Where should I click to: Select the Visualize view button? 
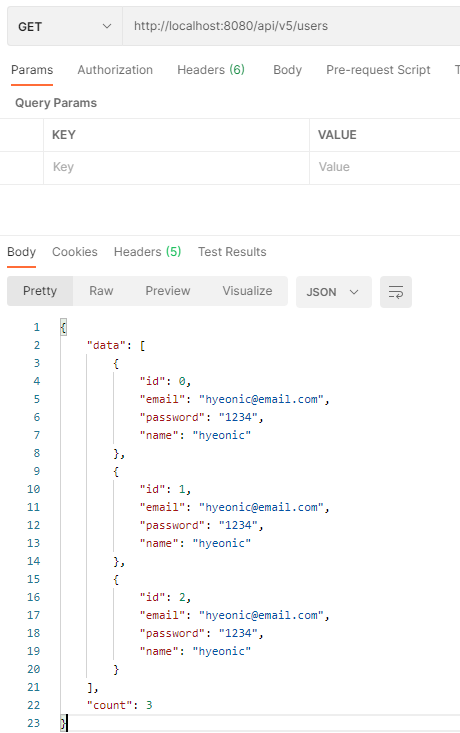click(247, 291)
